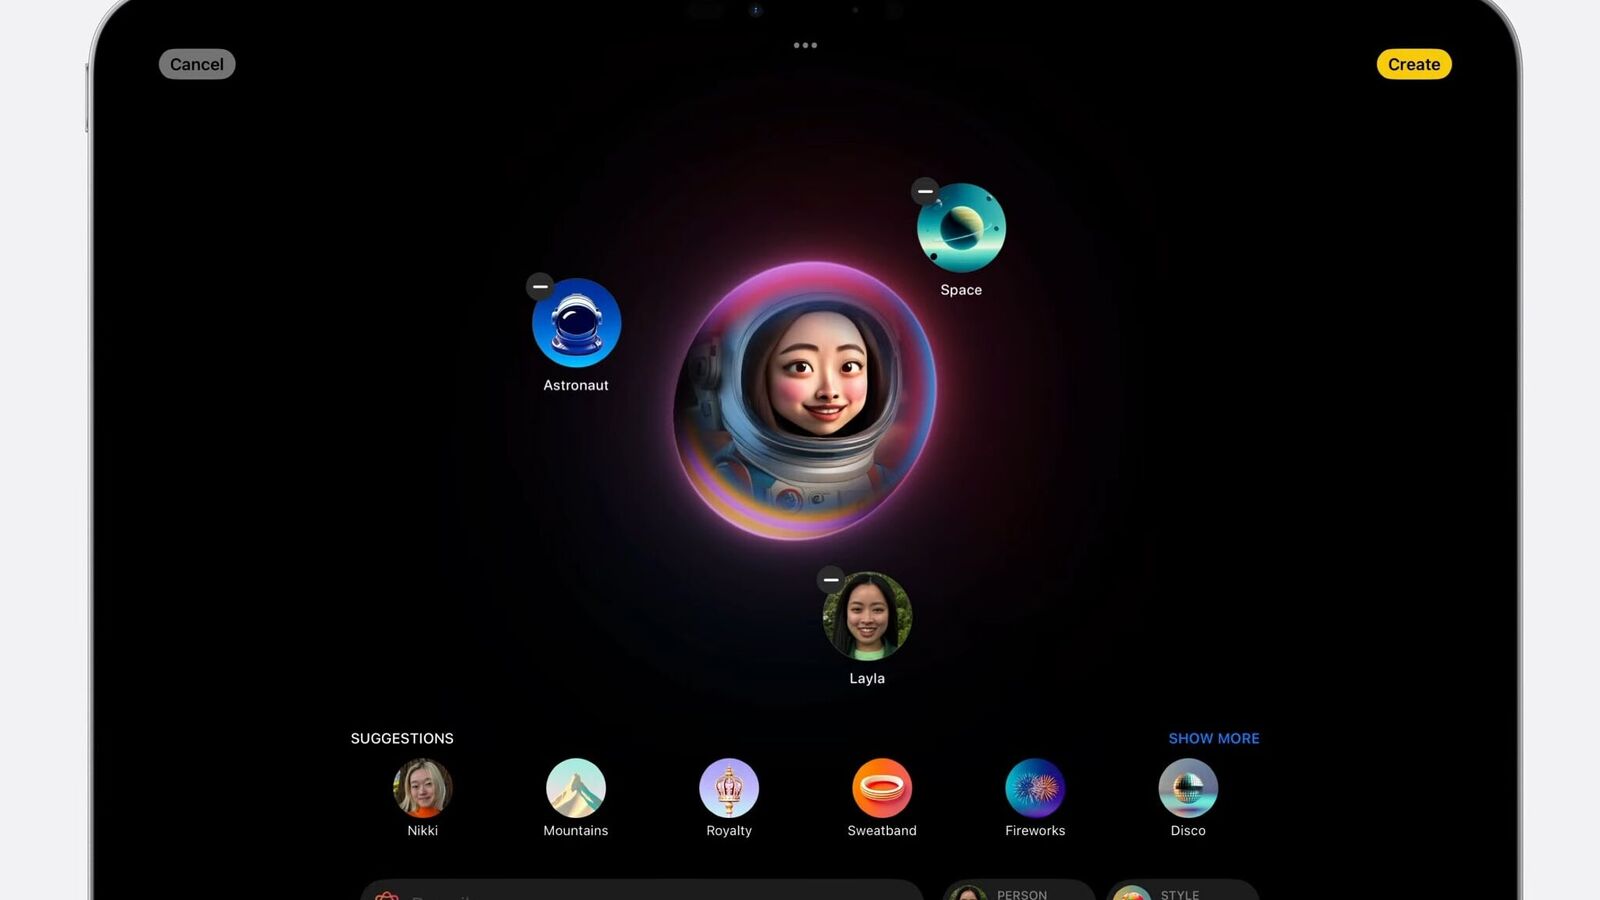Select the Layla photo bubble
Screen dimensions: 1600x900
867,616
